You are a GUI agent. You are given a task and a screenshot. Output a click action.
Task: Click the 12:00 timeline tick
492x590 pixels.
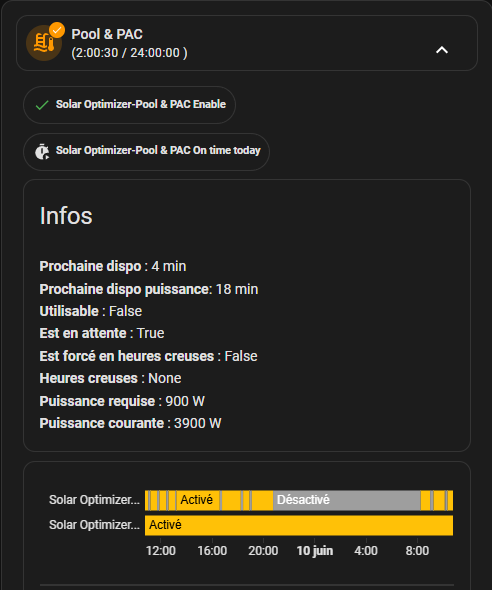161,551
